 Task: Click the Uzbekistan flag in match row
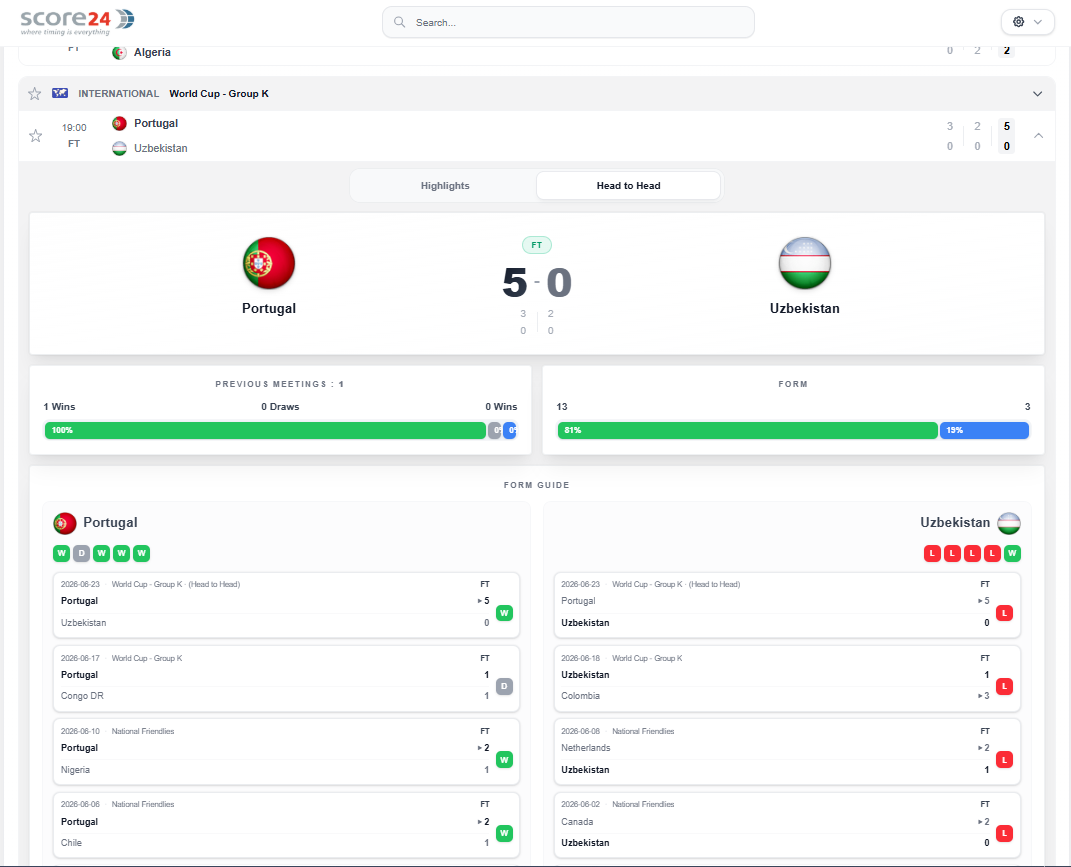tap(120, 148)
